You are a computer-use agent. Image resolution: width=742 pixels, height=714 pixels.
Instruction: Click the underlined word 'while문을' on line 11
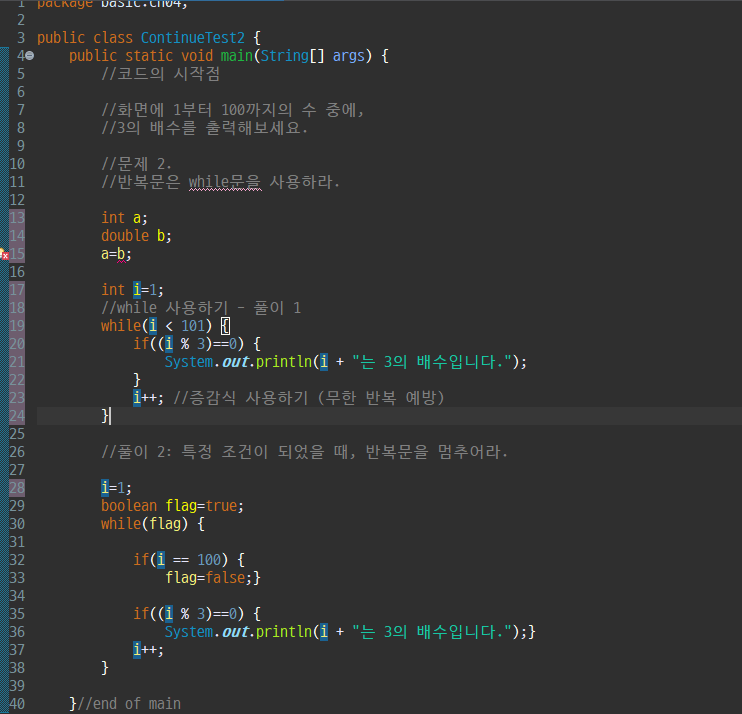[225, 182]
